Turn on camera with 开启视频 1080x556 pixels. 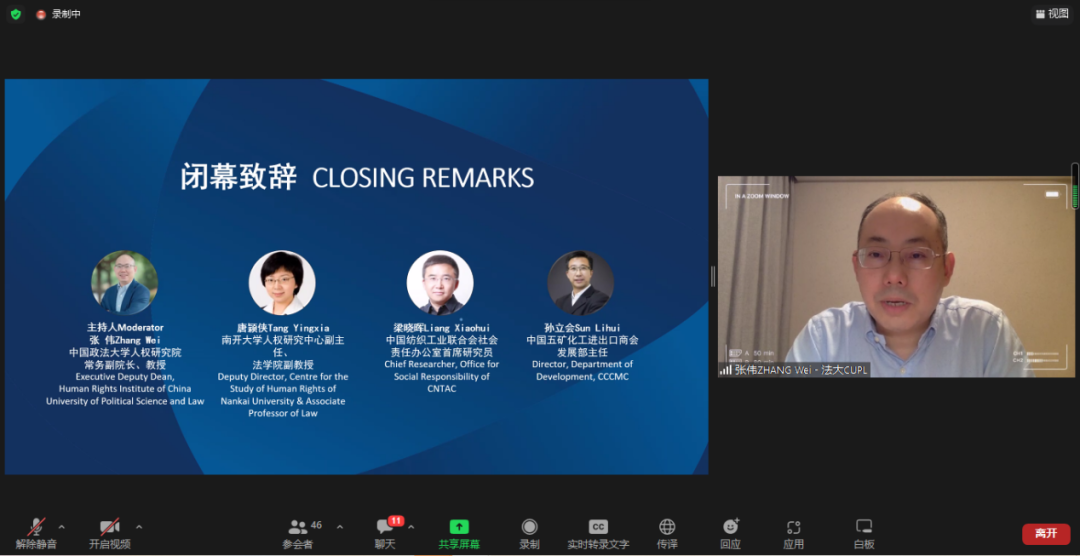tap(109, 533)
